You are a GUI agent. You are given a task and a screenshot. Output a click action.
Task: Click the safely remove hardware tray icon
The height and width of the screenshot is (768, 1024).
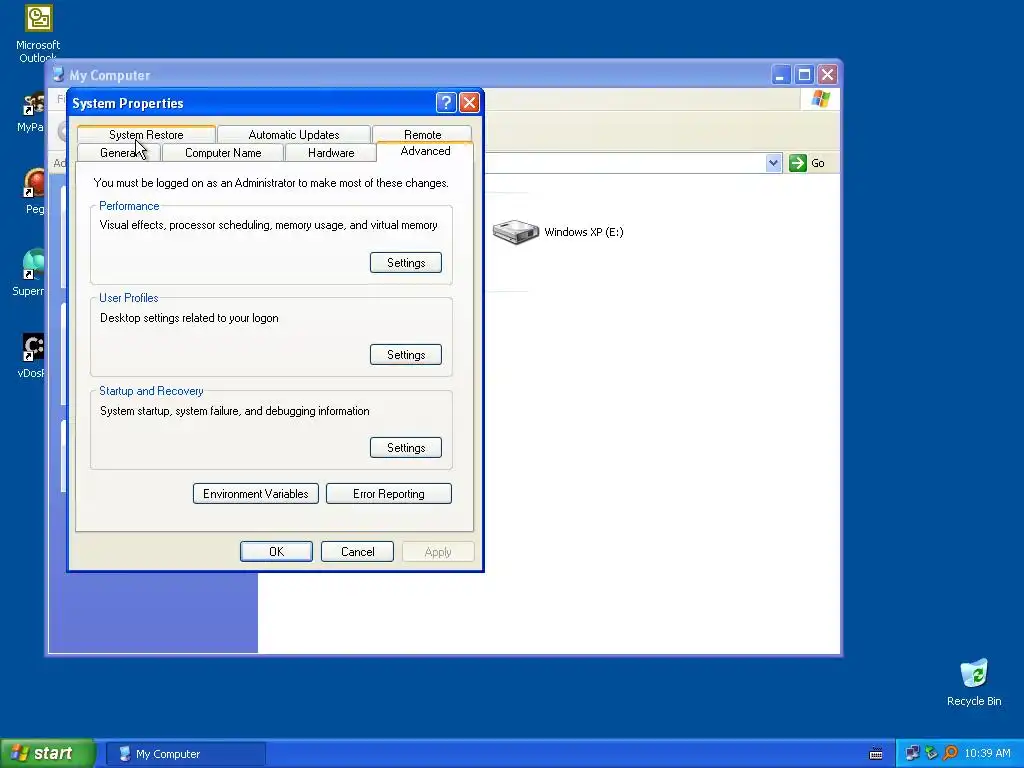[931, 754]
